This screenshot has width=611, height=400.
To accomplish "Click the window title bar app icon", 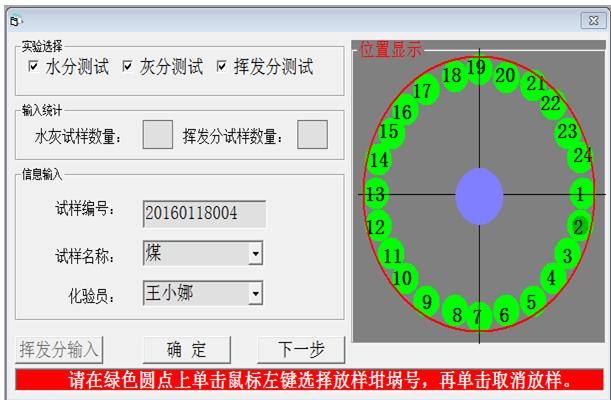I will [16, 20].
